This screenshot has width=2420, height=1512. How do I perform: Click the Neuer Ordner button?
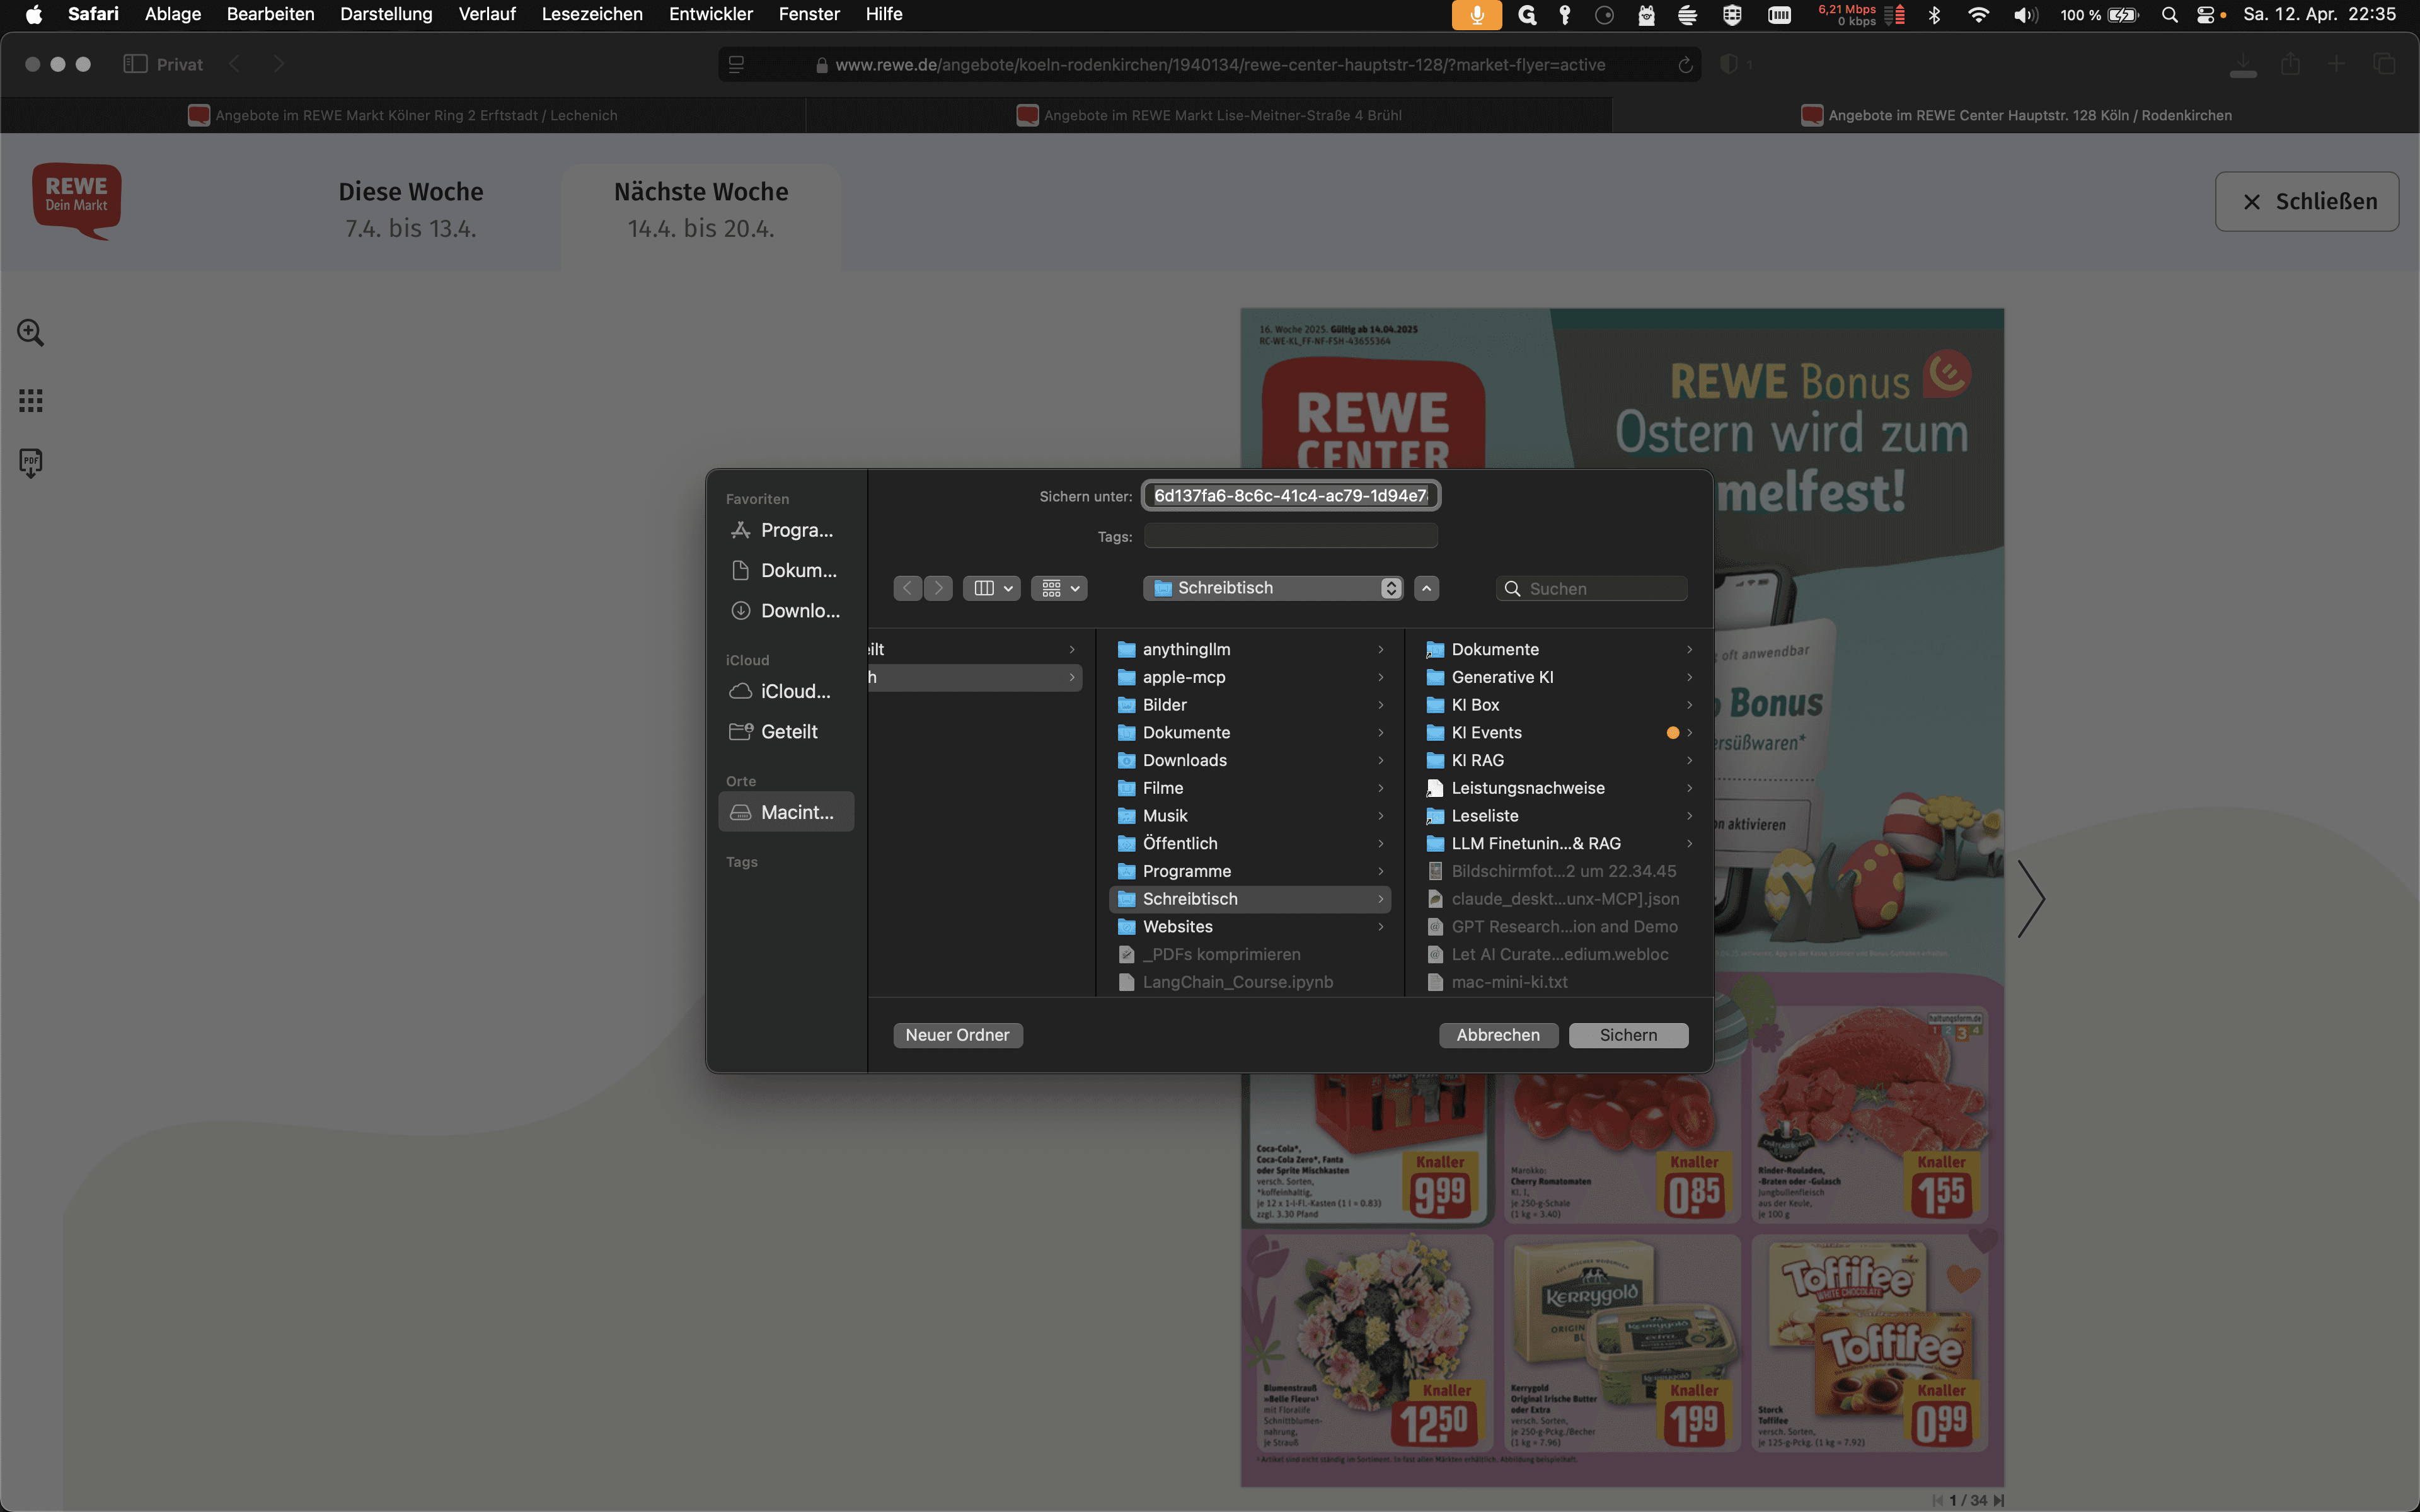click(957, 1035)
